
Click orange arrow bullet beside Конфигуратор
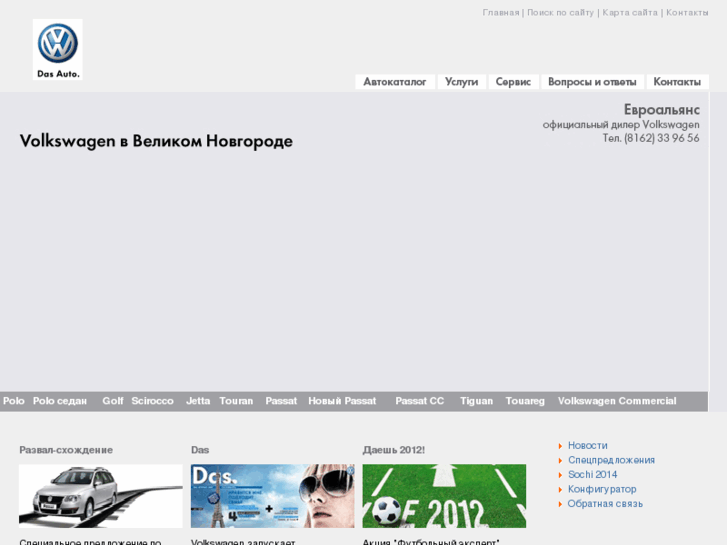point(560,489)
